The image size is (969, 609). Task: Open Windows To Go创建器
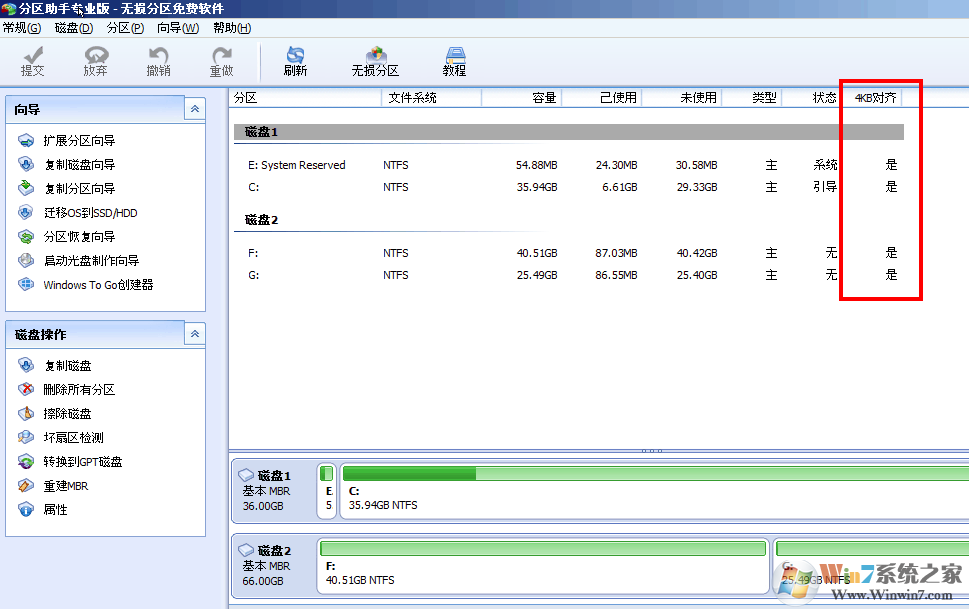(97, 285)
